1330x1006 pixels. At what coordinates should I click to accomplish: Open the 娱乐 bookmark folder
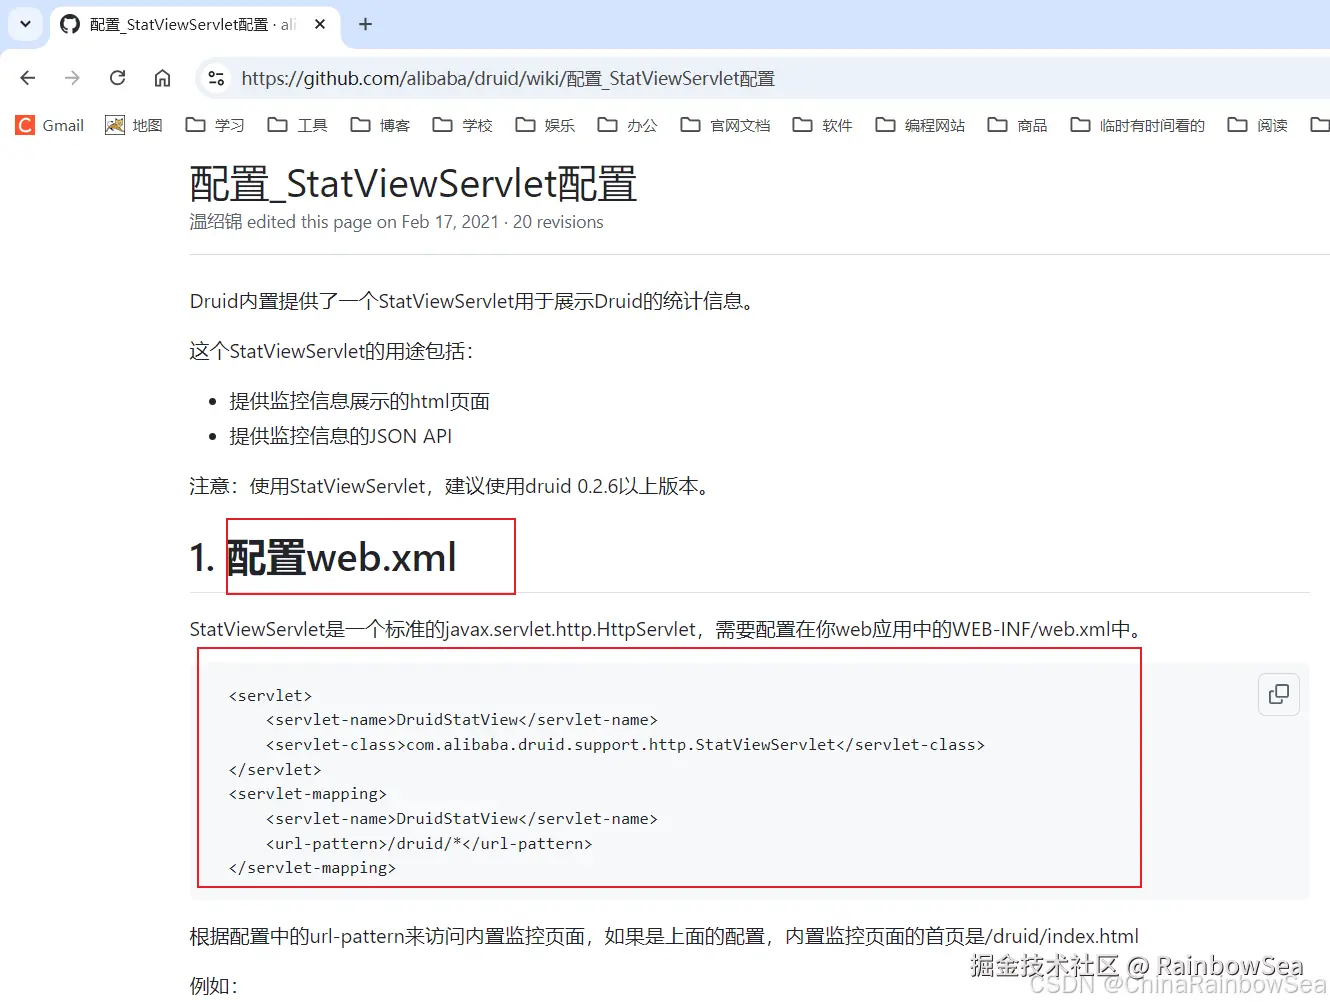coord(545,125)
